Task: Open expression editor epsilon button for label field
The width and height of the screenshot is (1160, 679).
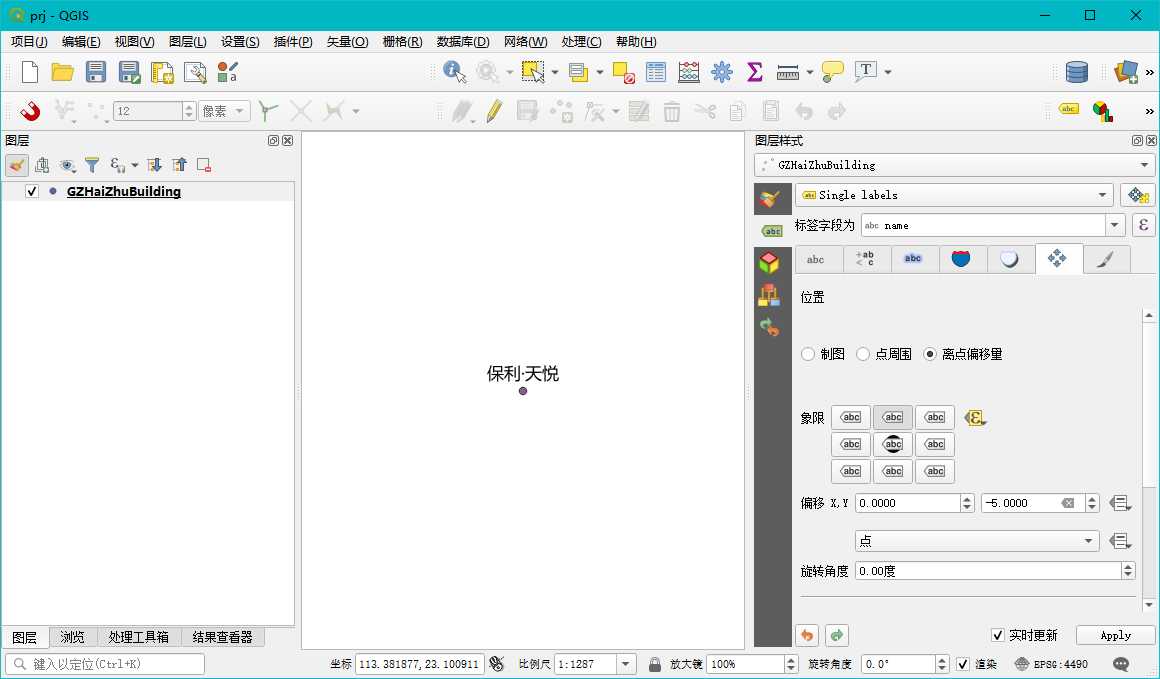Action: pos(1143,226)
